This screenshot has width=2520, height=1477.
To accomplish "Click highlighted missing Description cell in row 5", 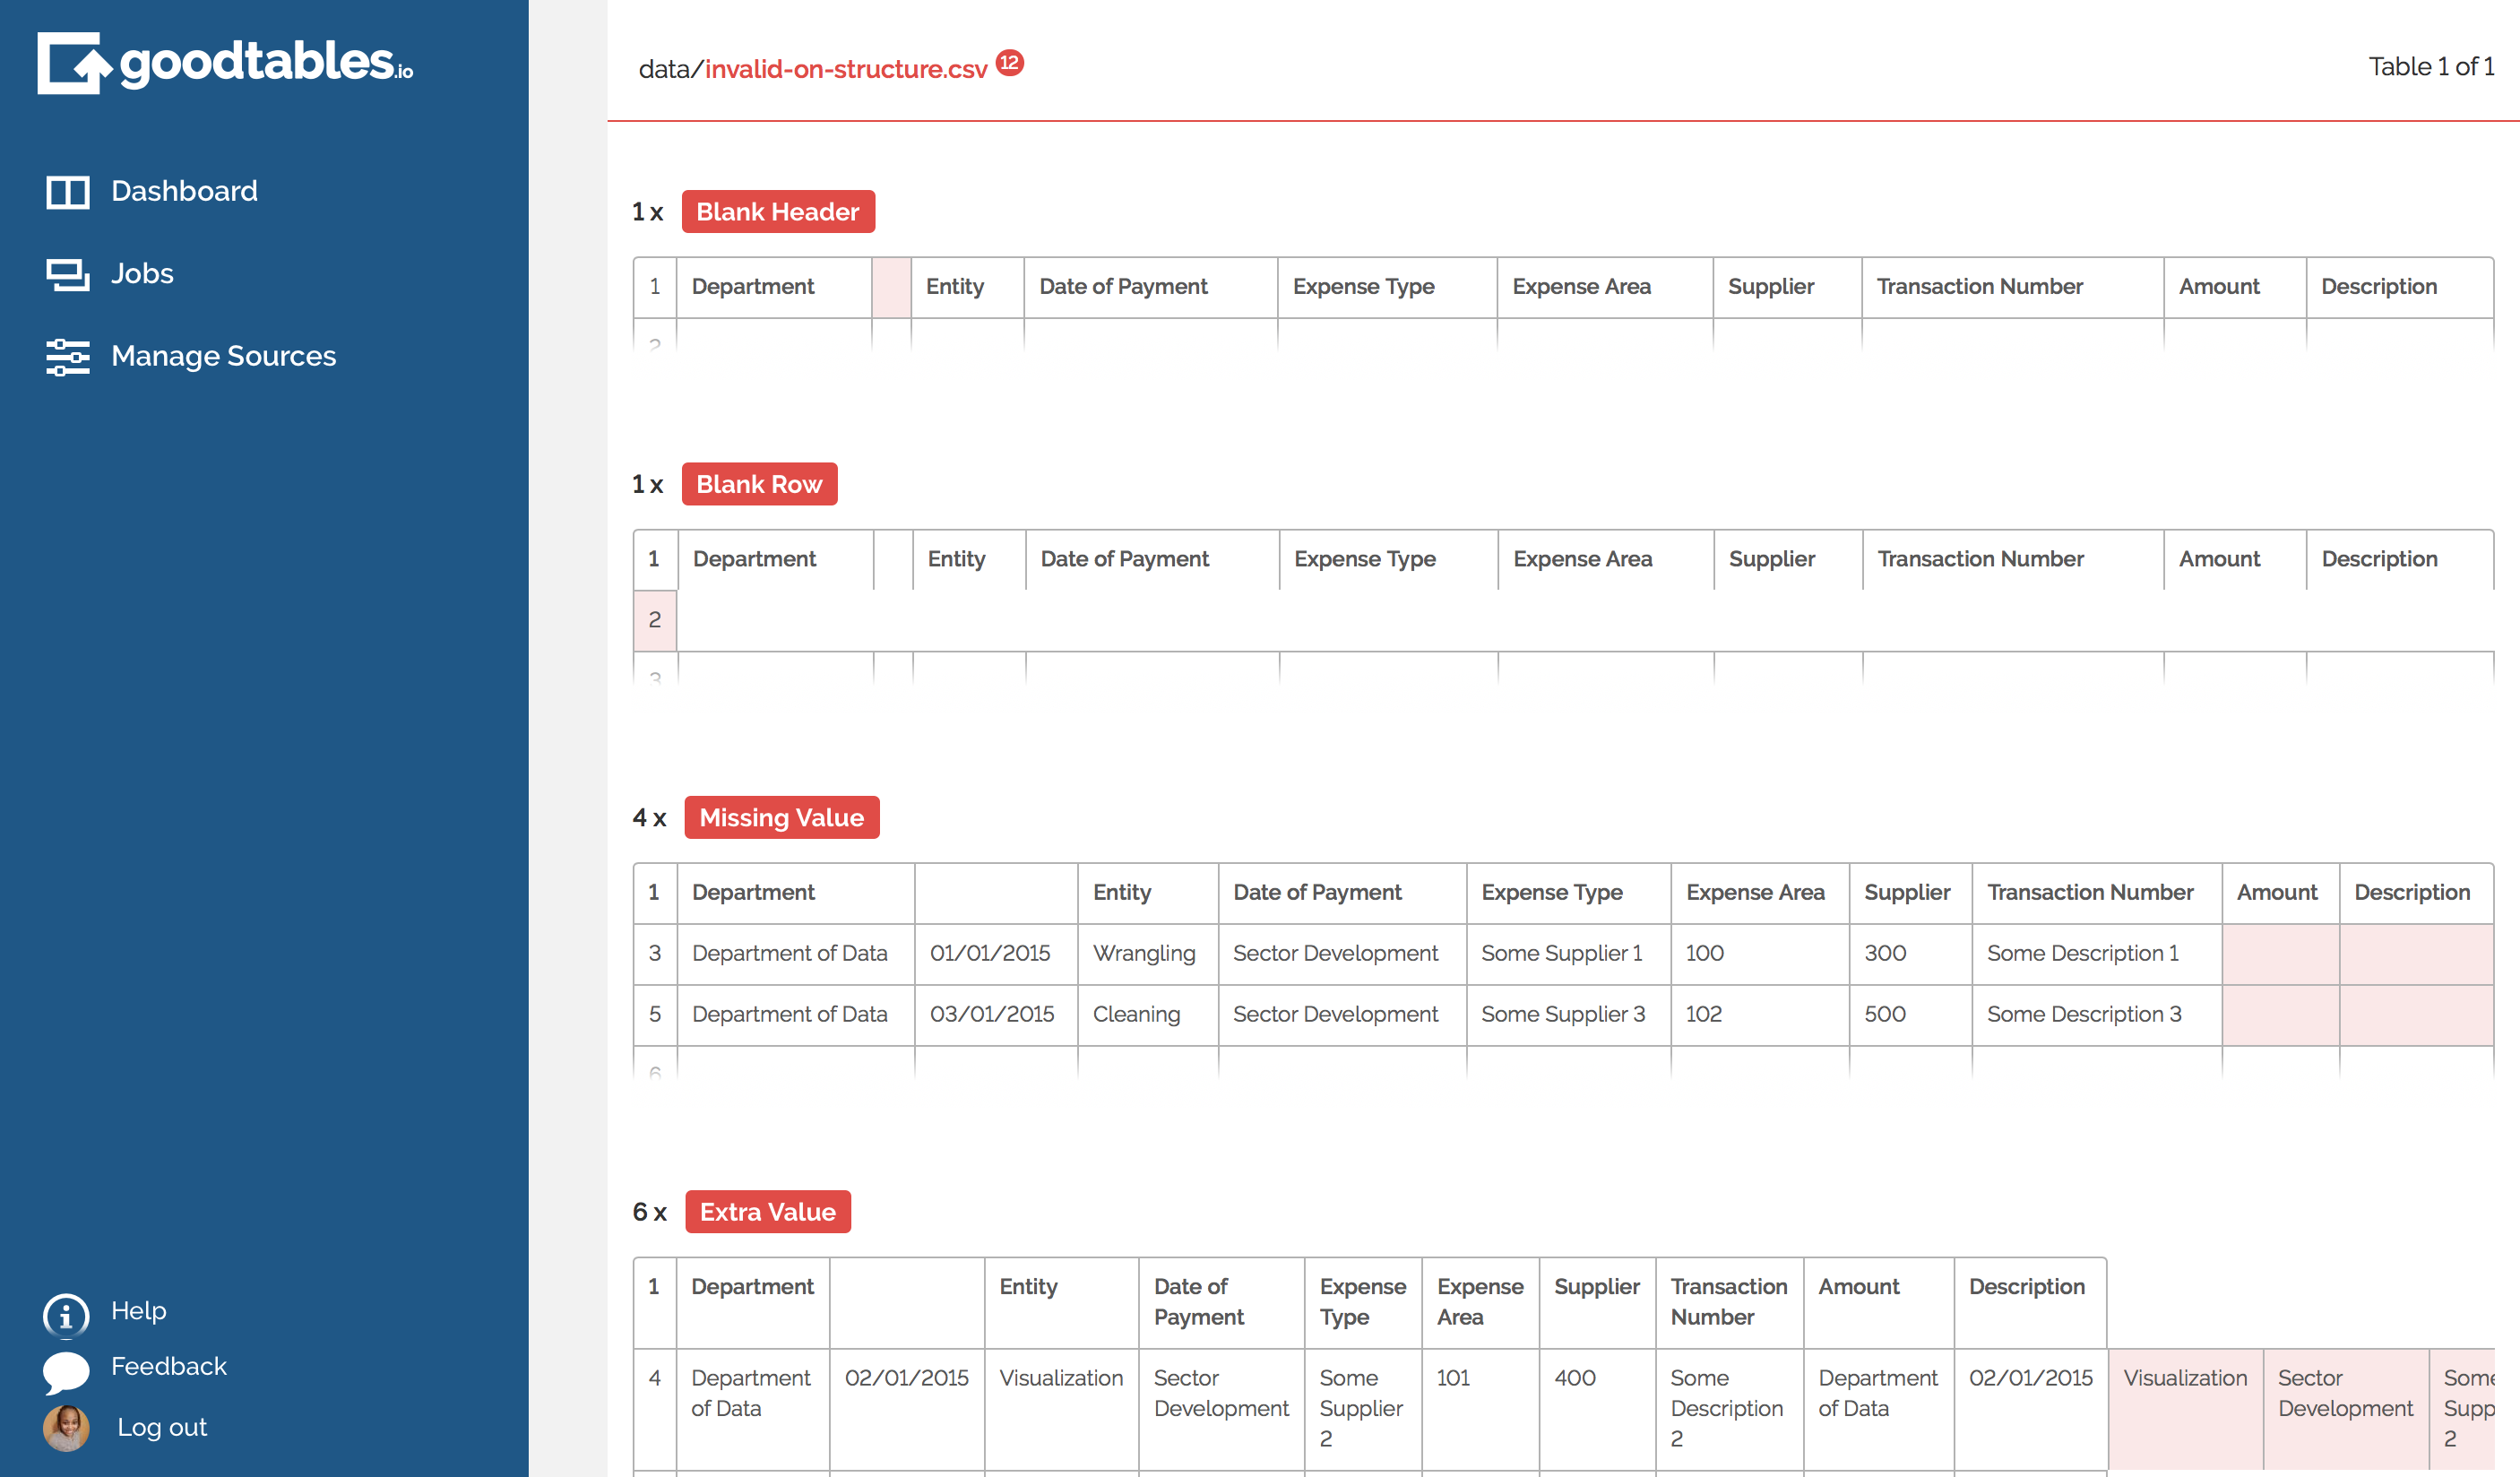I will (x=2417, y=1015).
